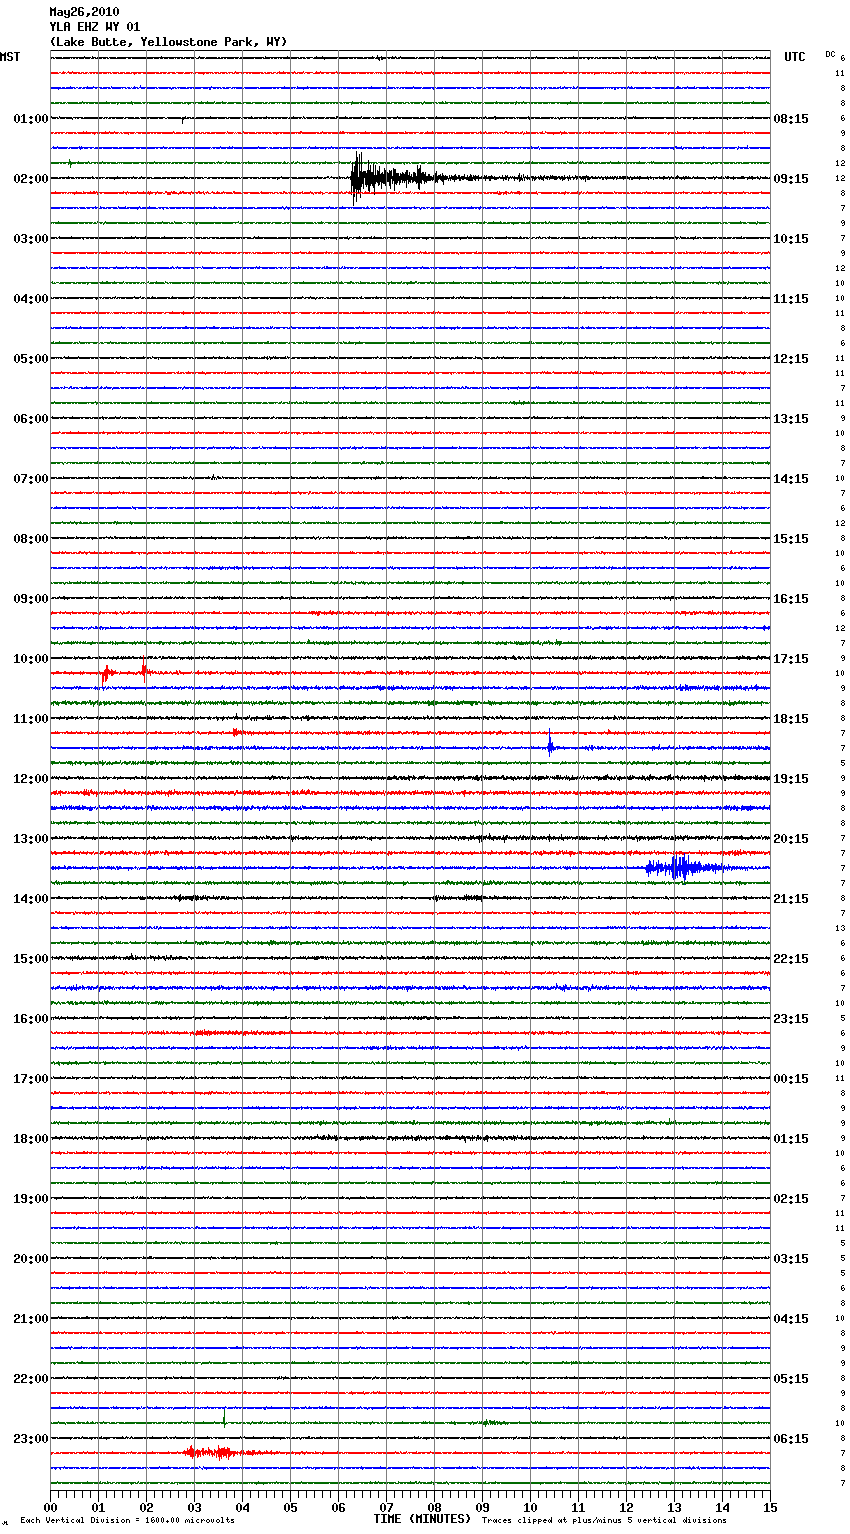Click the UTC axis heading
850x1534 pixels.
795,57
